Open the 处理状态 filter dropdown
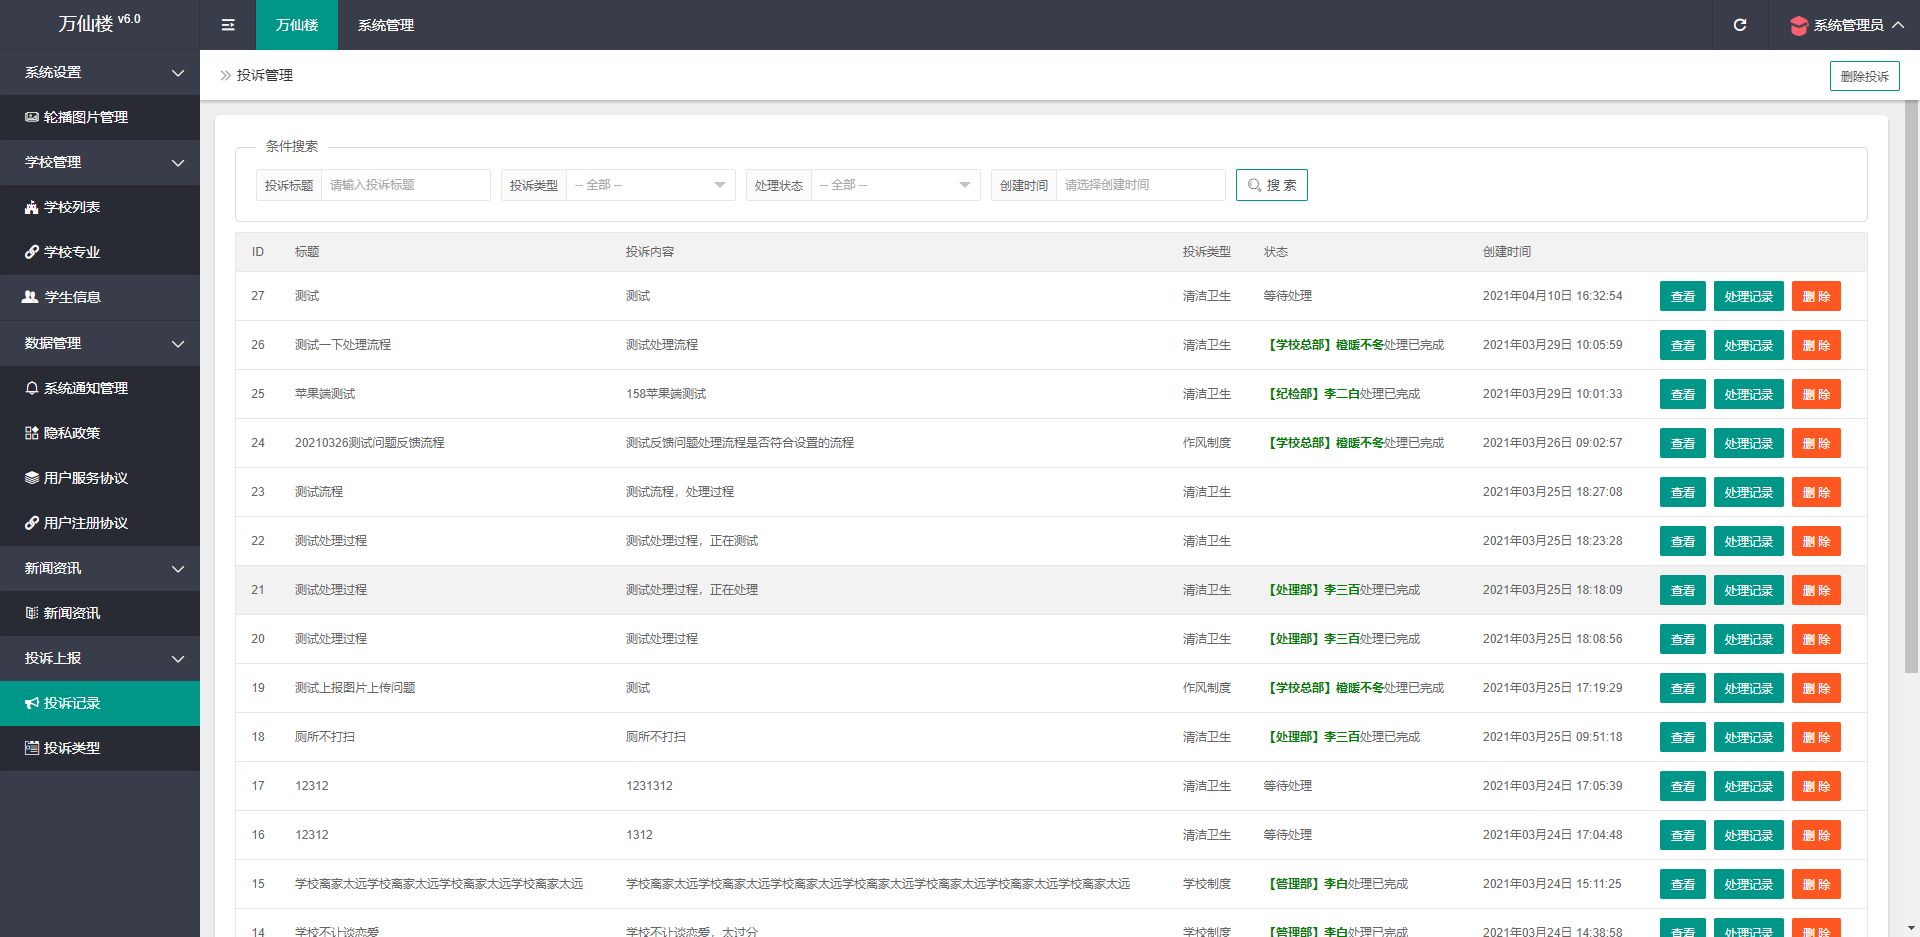 coord(896,185)
